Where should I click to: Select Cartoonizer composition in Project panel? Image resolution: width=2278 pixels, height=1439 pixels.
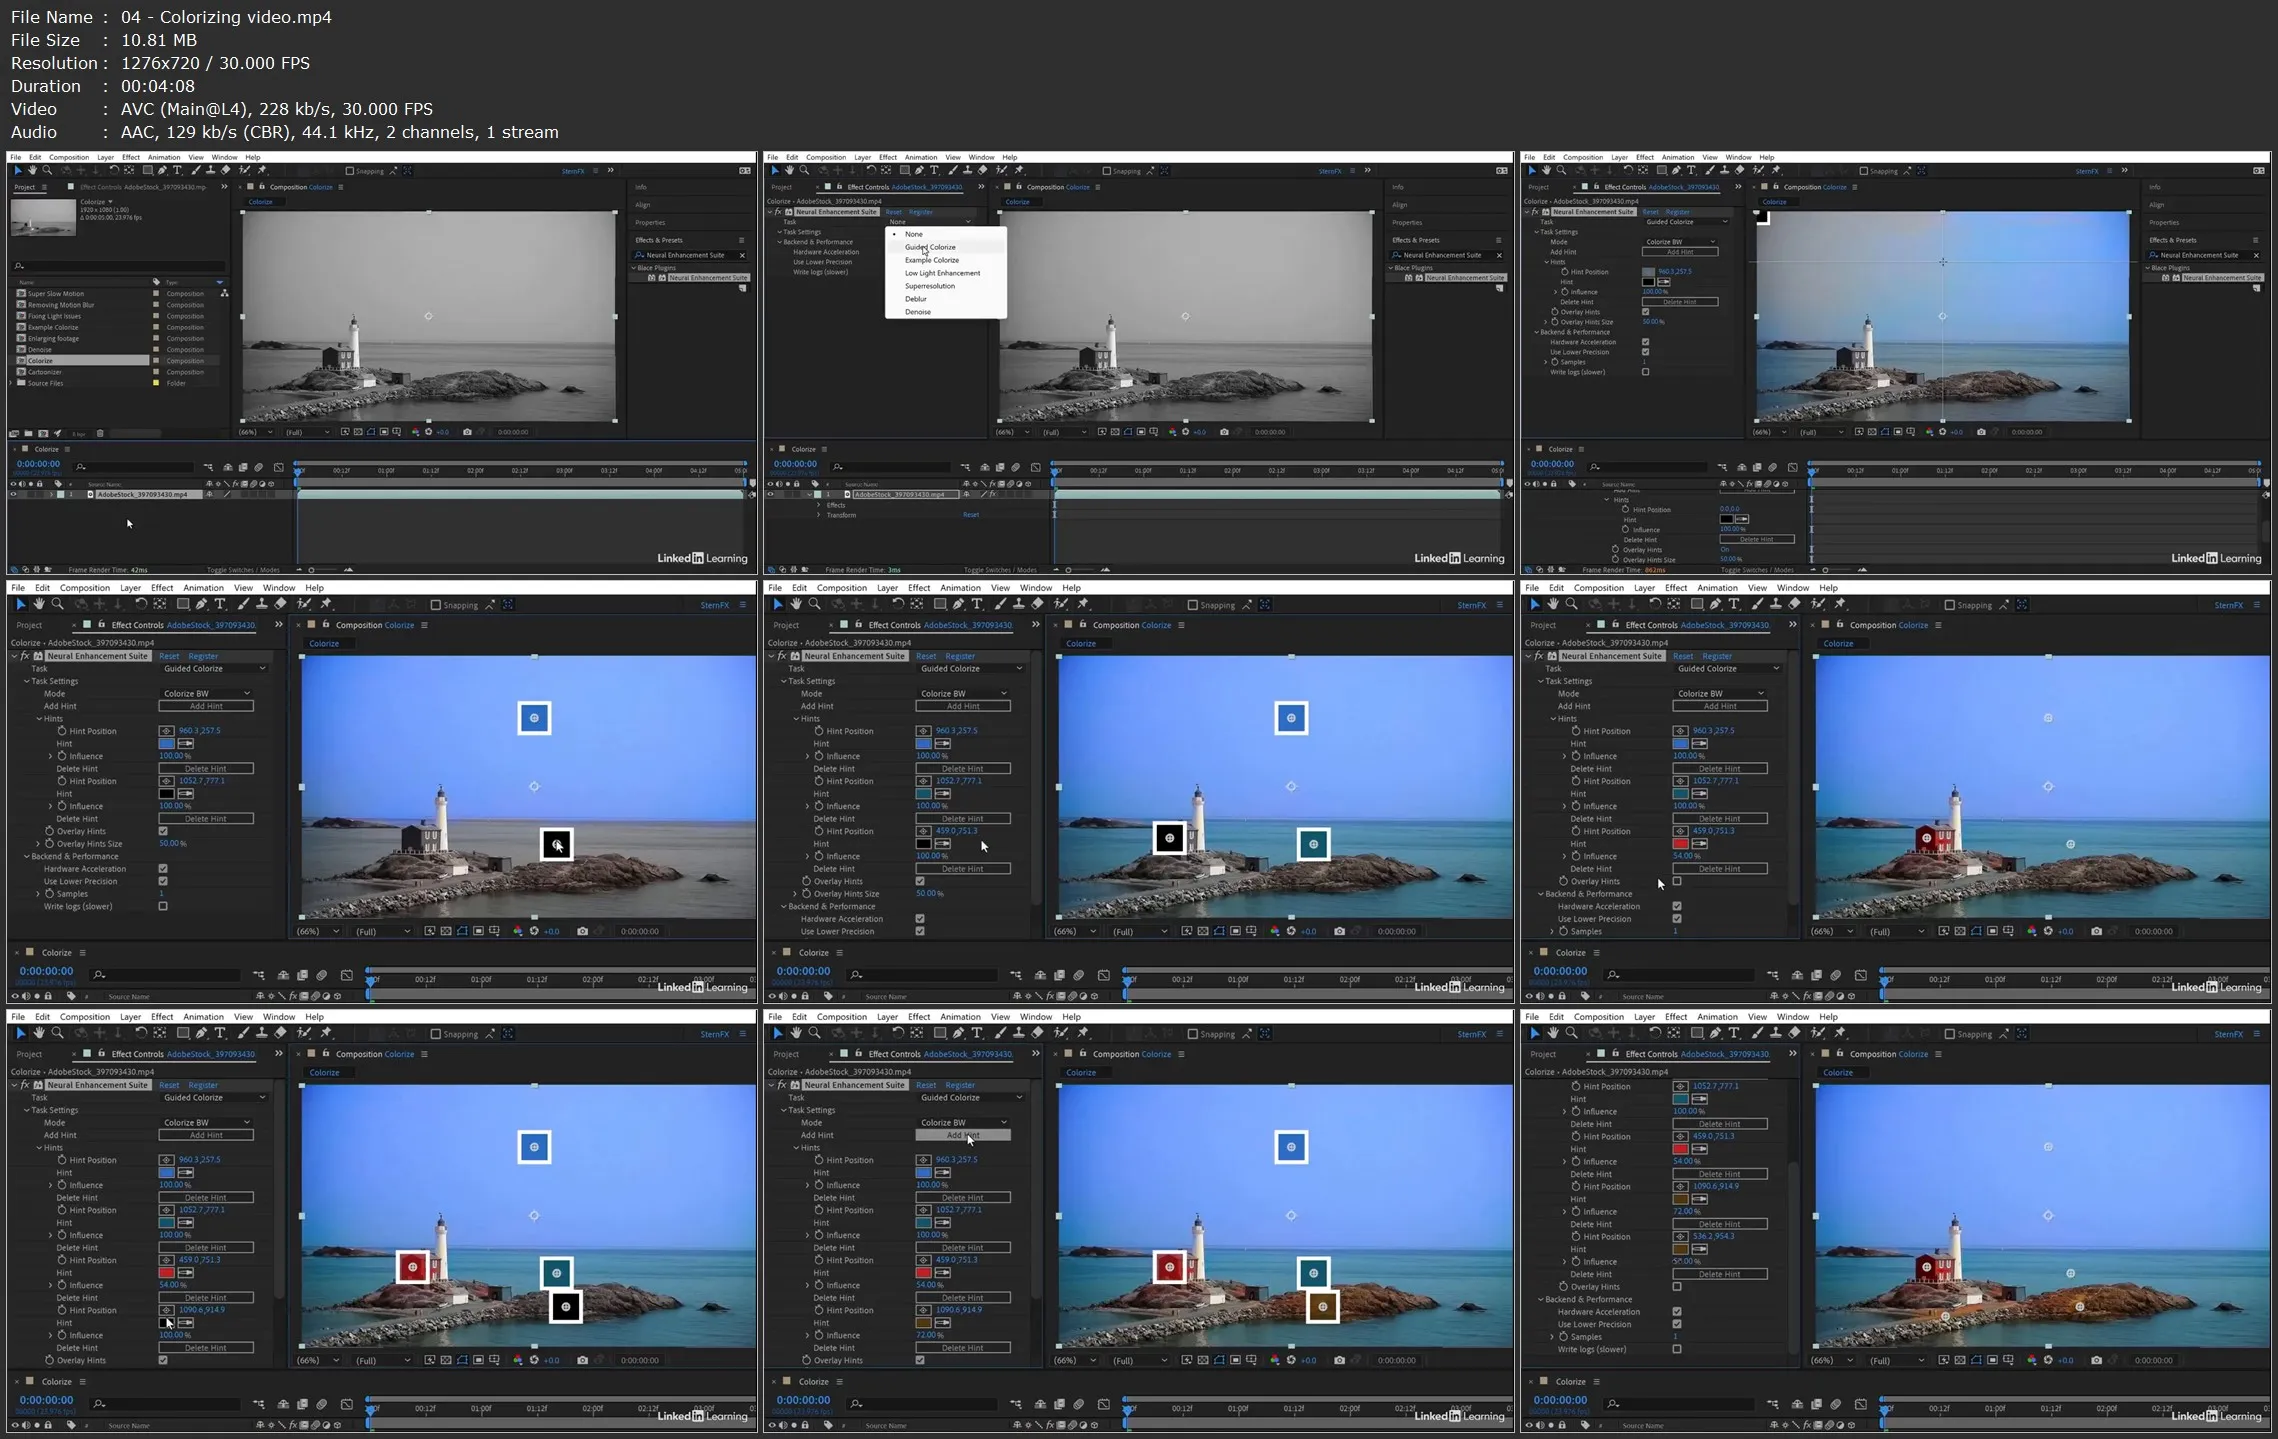pos(45,372)
